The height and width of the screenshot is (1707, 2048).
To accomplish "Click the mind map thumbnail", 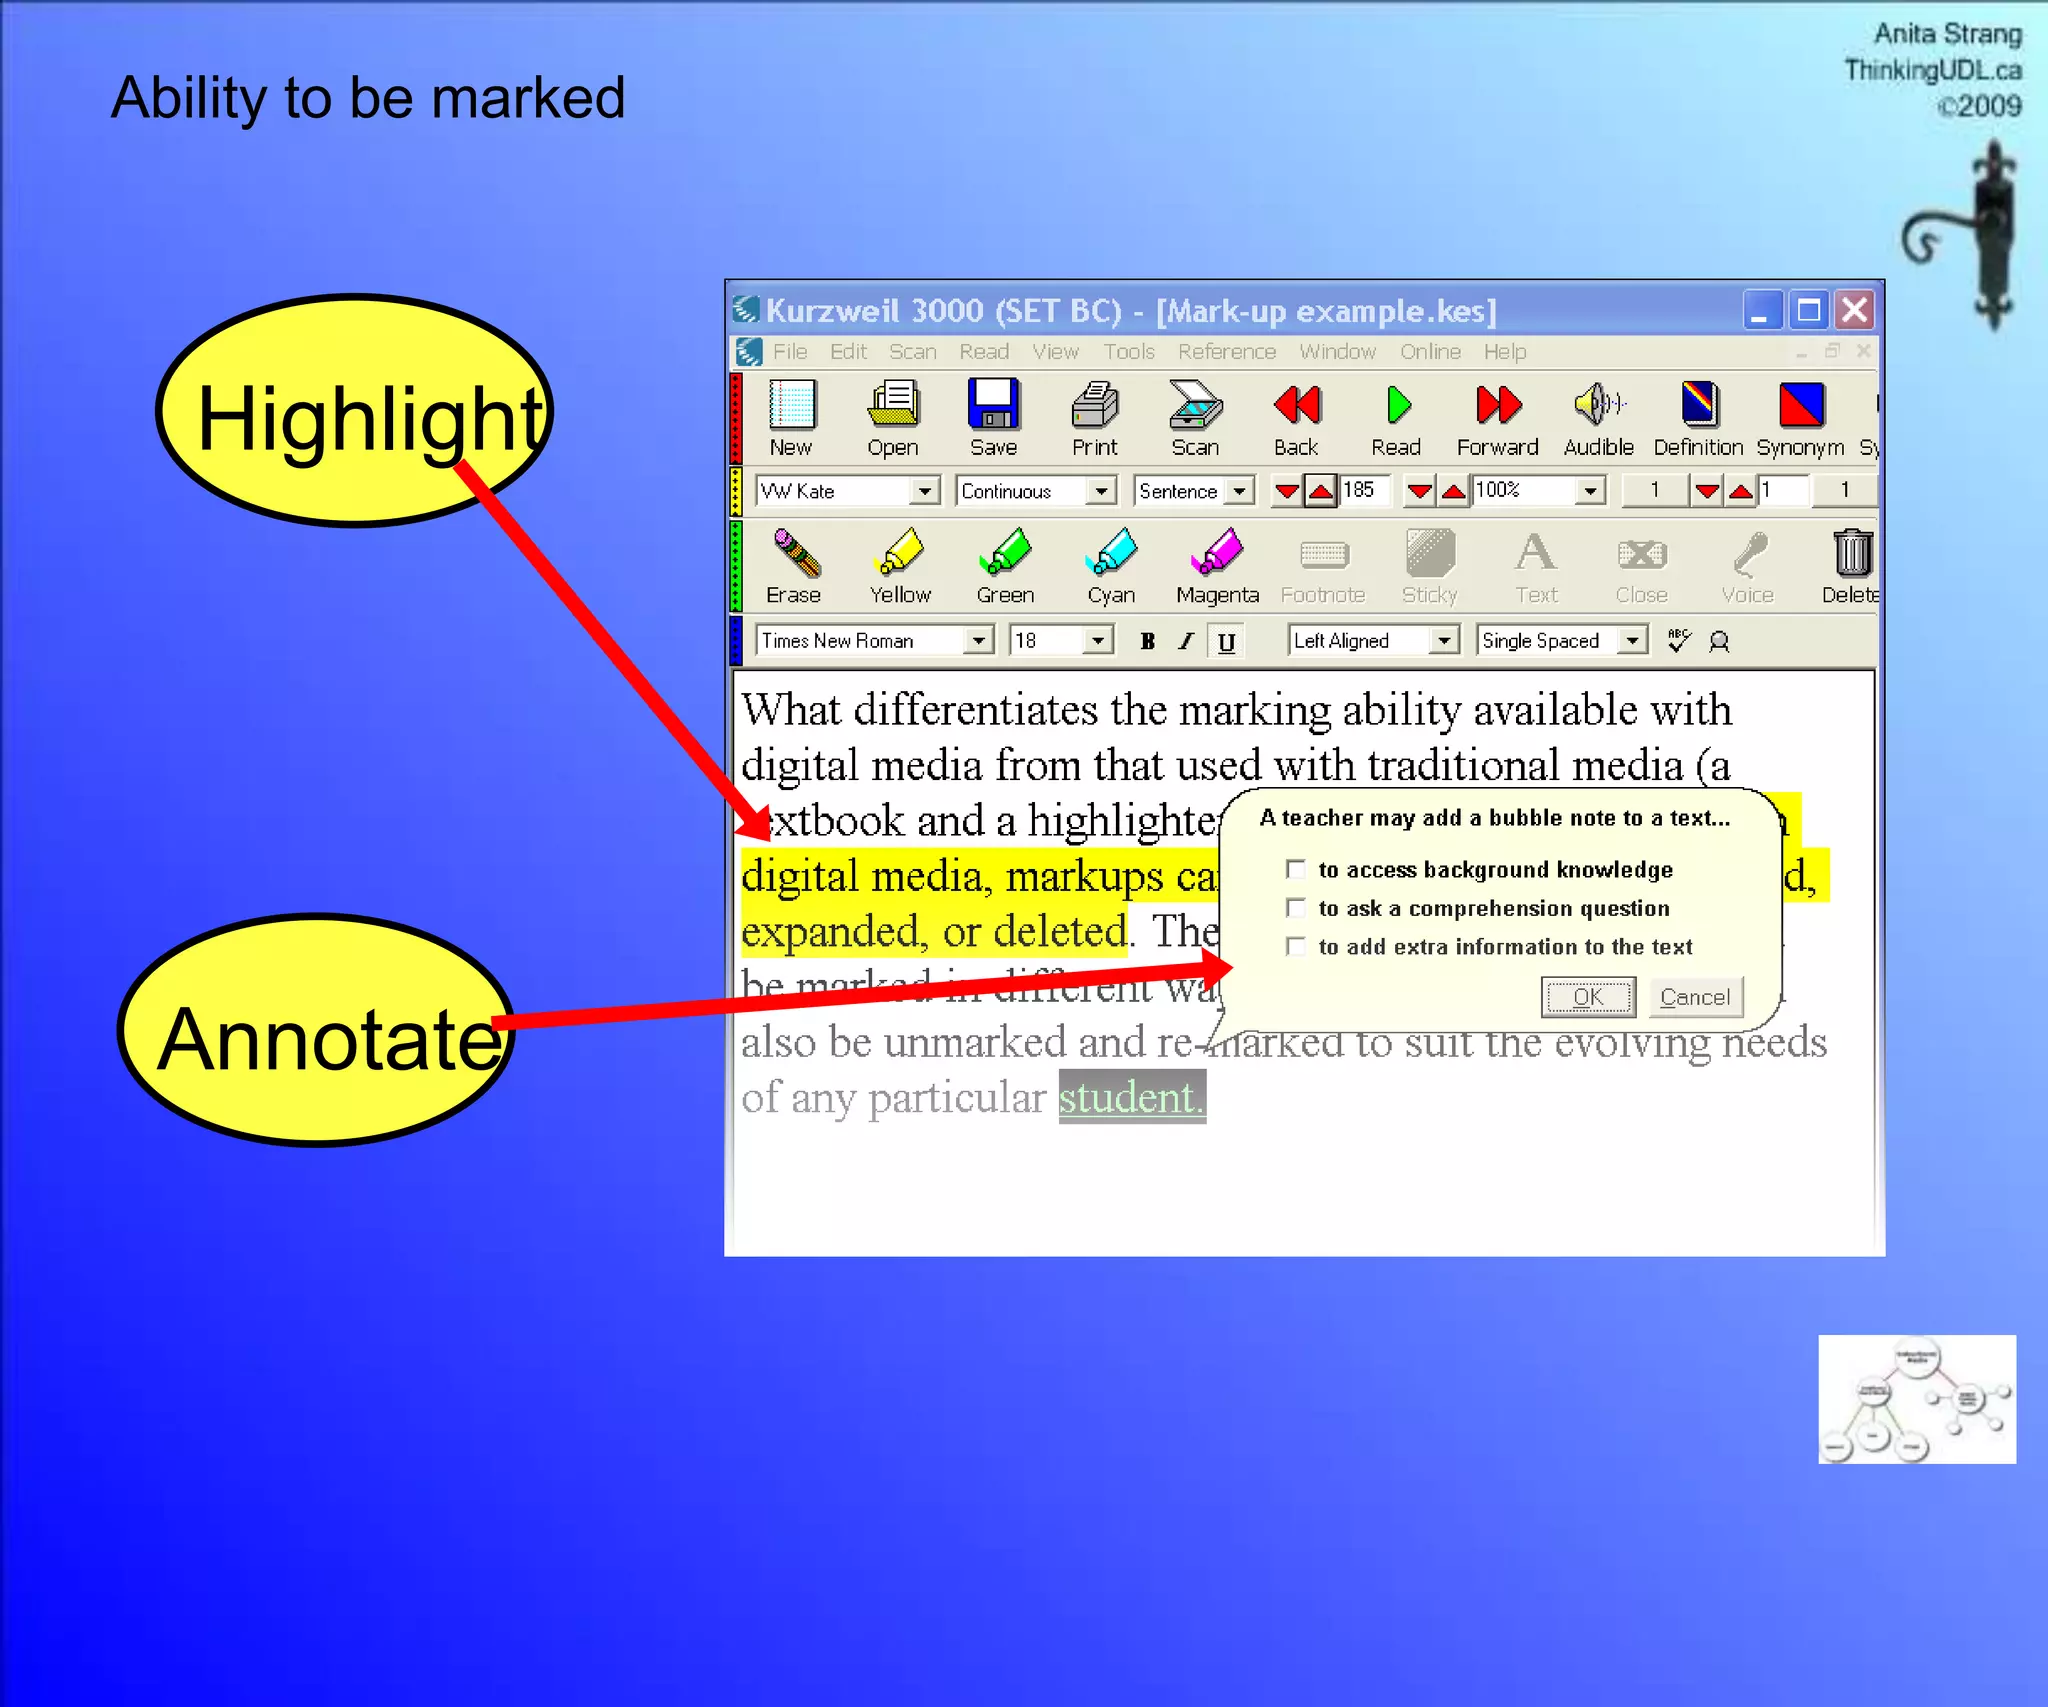I will tap(1917, 1399).
